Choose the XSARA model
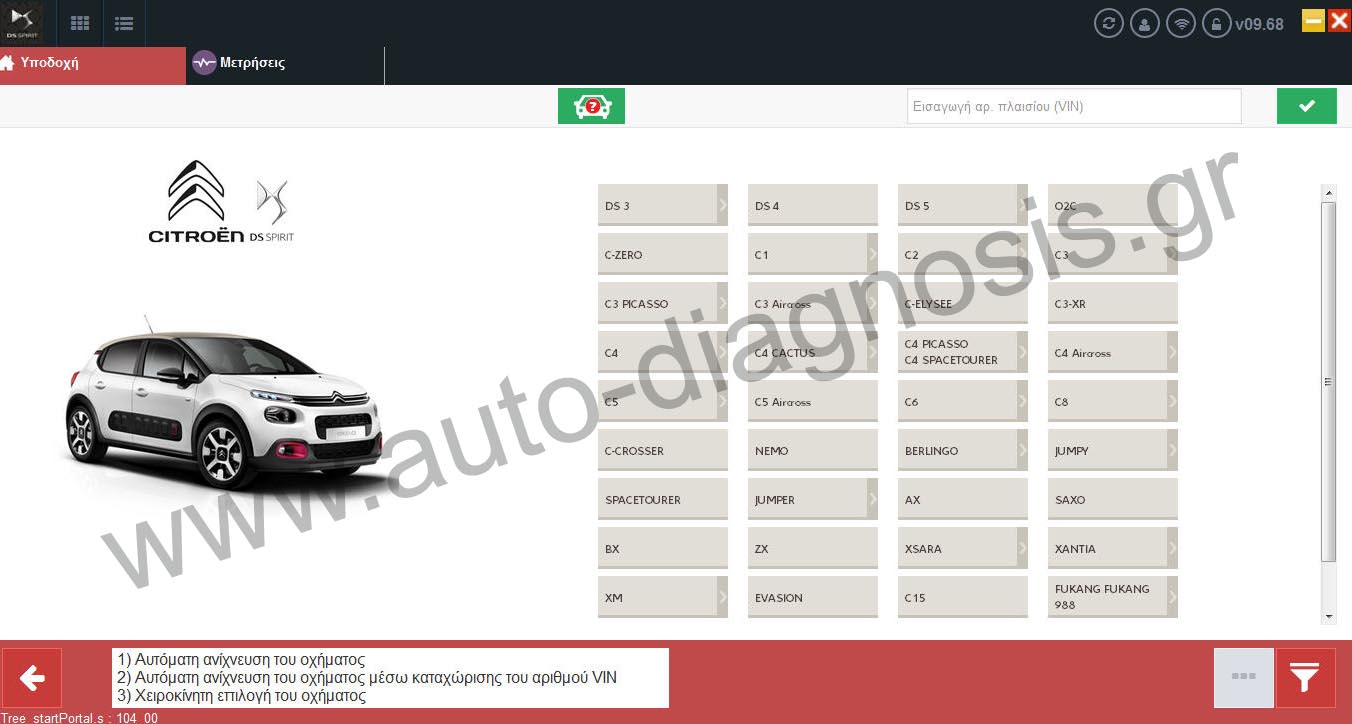This screenshot has width=1352, height=724. (x=963, y=548)
